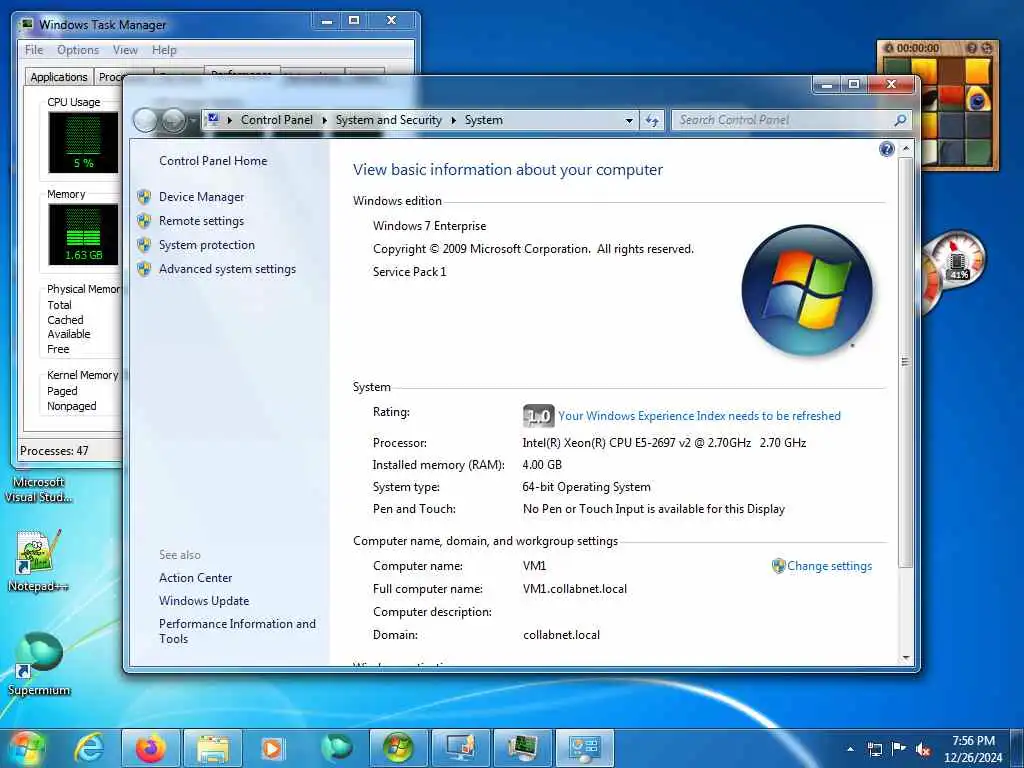The width and height of the screenshot is (1024, 768).
Task: Open Control Panel Home link
Action: [x=213, y=161]
